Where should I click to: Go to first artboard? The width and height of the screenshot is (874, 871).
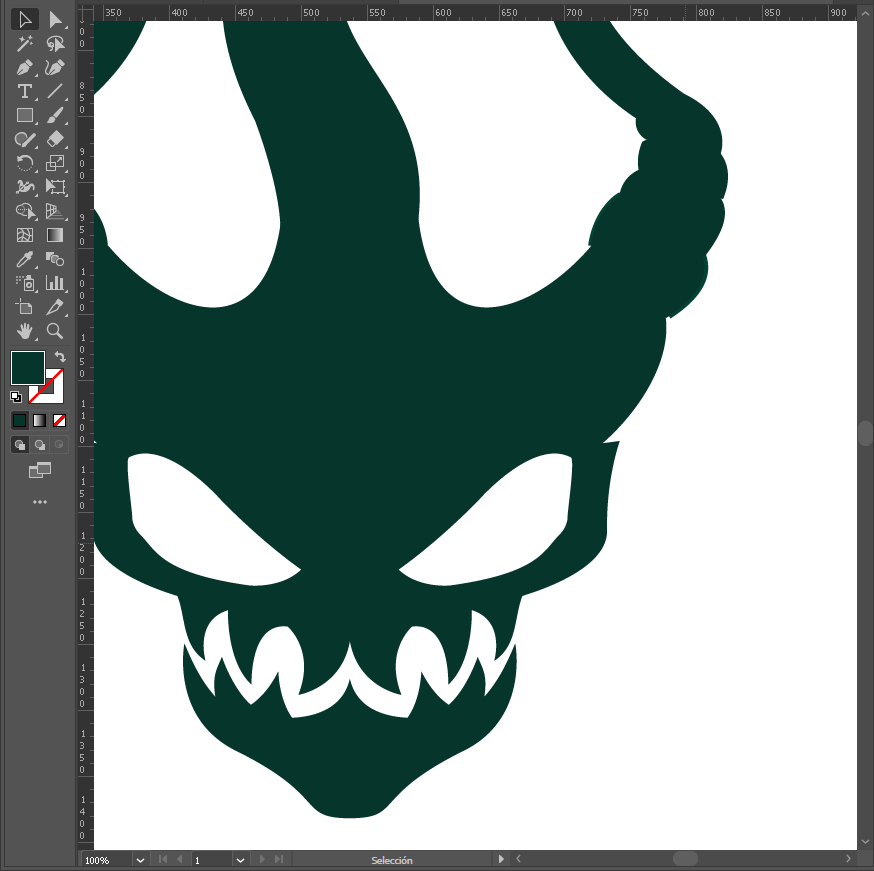coord(163,860)
